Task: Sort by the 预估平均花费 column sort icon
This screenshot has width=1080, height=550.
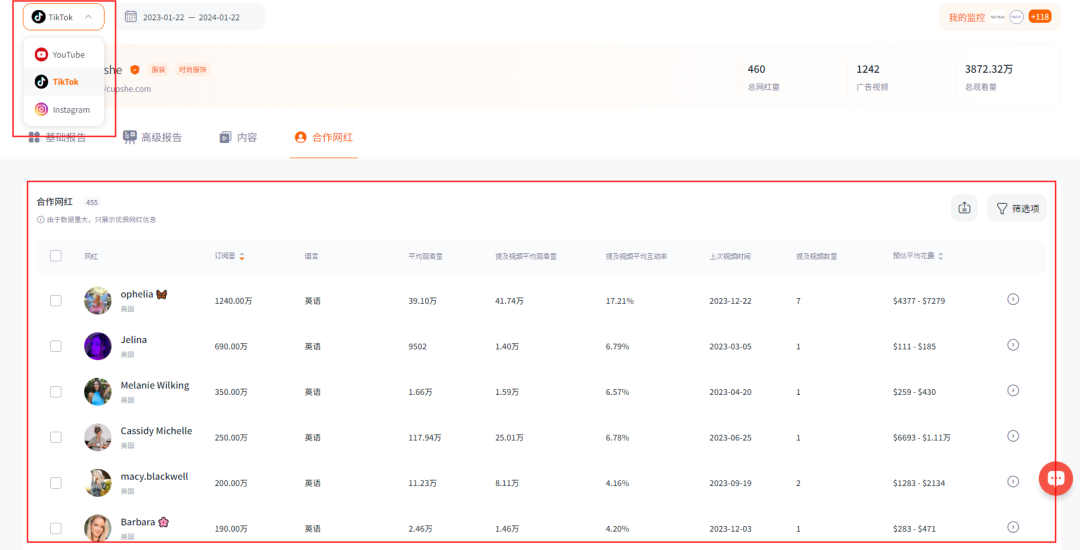Action: [x=940, y=257]
